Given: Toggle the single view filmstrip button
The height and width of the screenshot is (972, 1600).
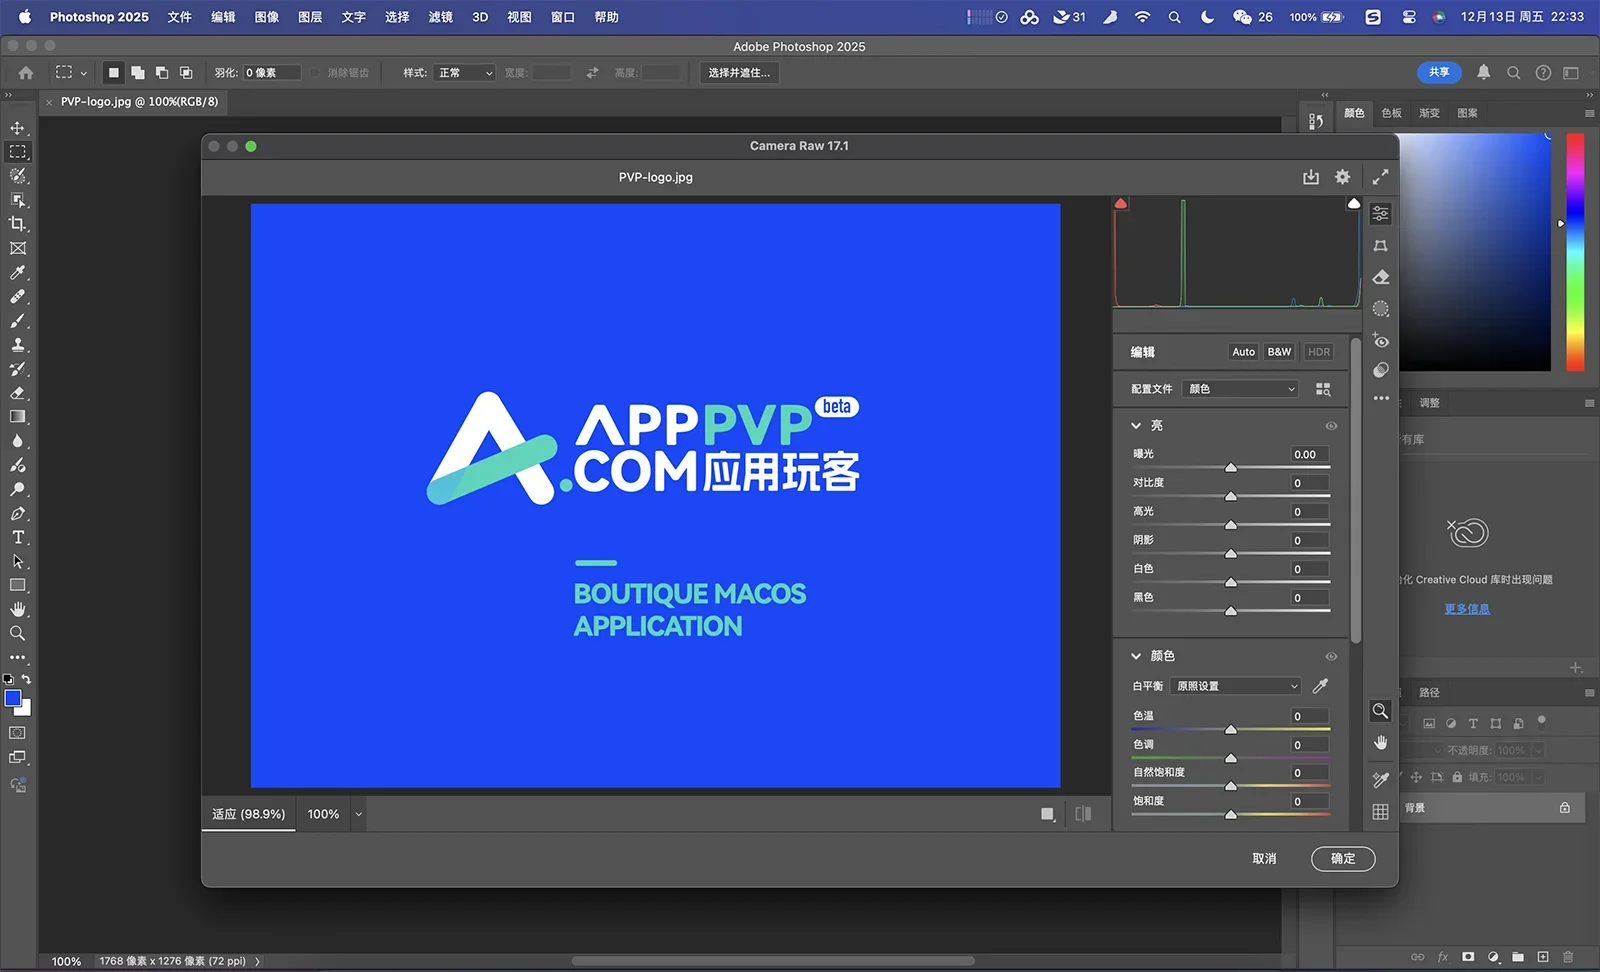Looking at the screenshot, I should [1047, 814].
